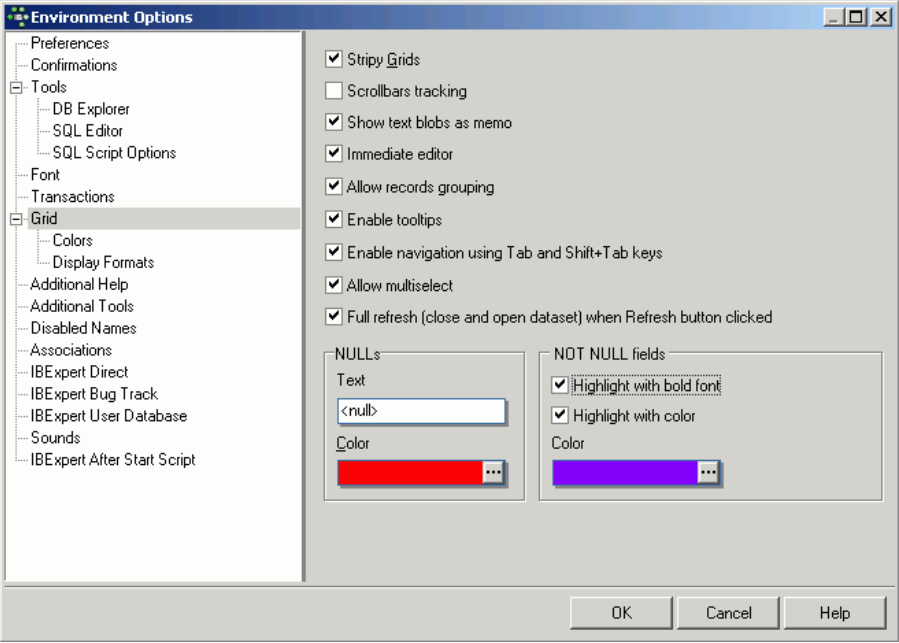Viewport: 899px width, 643px height.
Task: Click the Environment Options title bar icon
Action: (18, 17)
